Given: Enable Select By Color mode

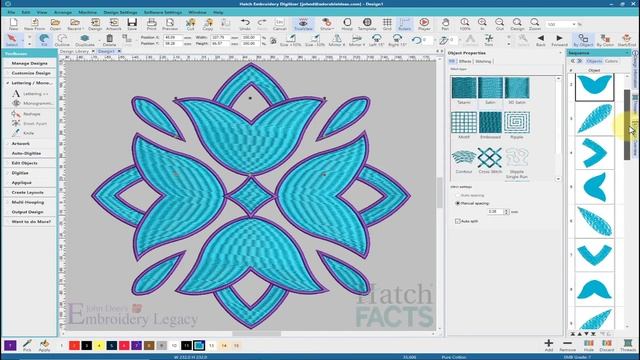Looking at the screenshot, I should (605, 40).
